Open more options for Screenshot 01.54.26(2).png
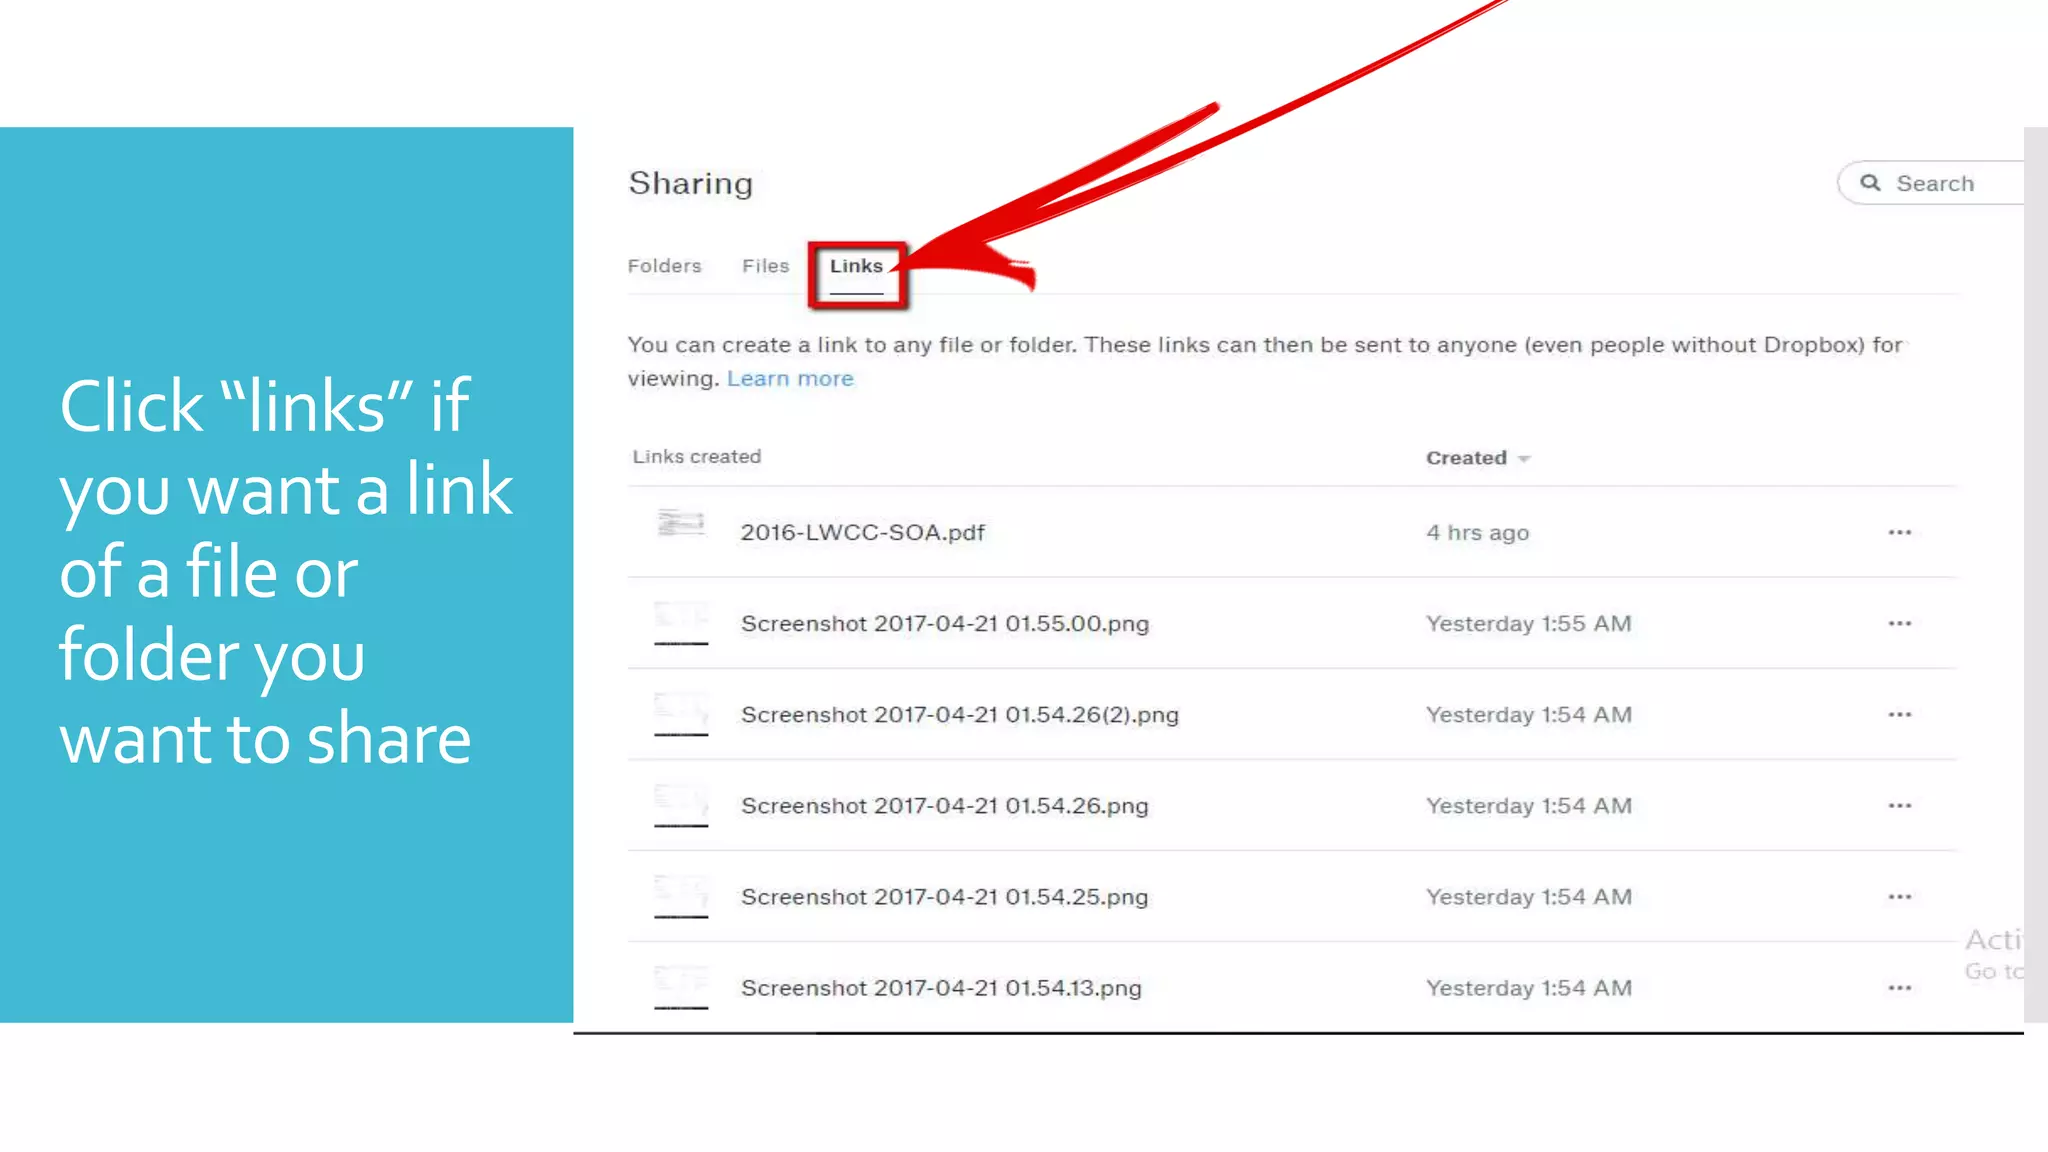 click(1900, 714)
